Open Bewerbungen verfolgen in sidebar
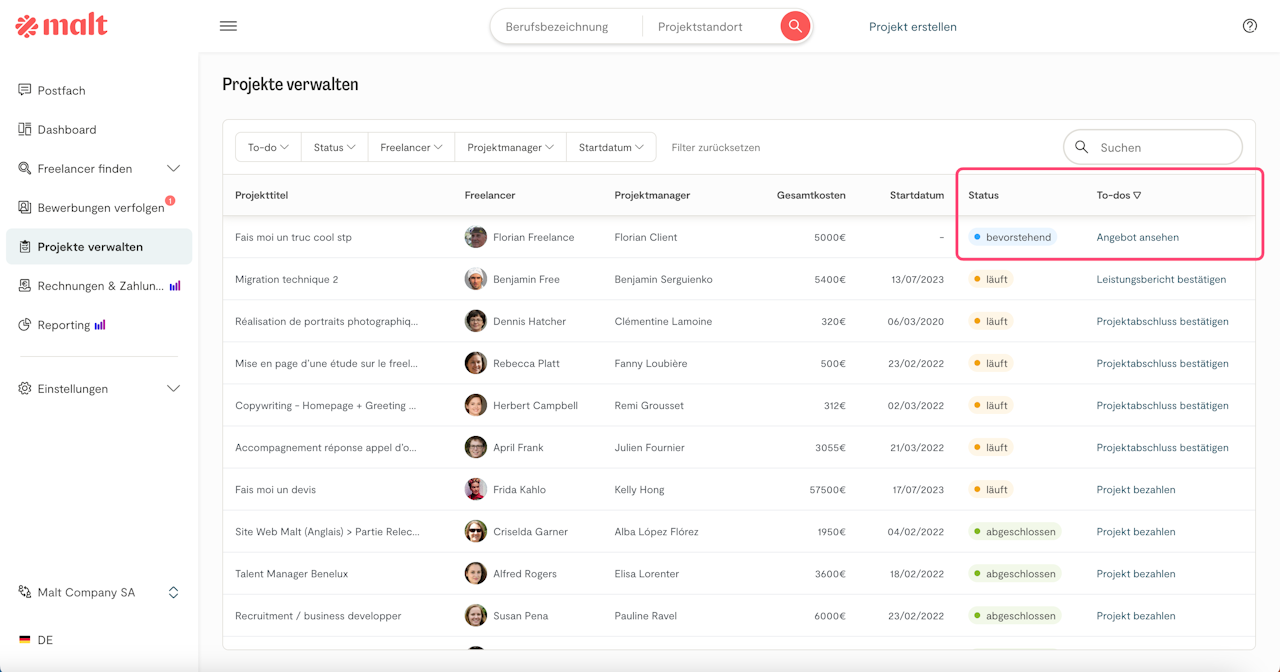The height and width of the screenshot is (672, 1280). [100, 208]
